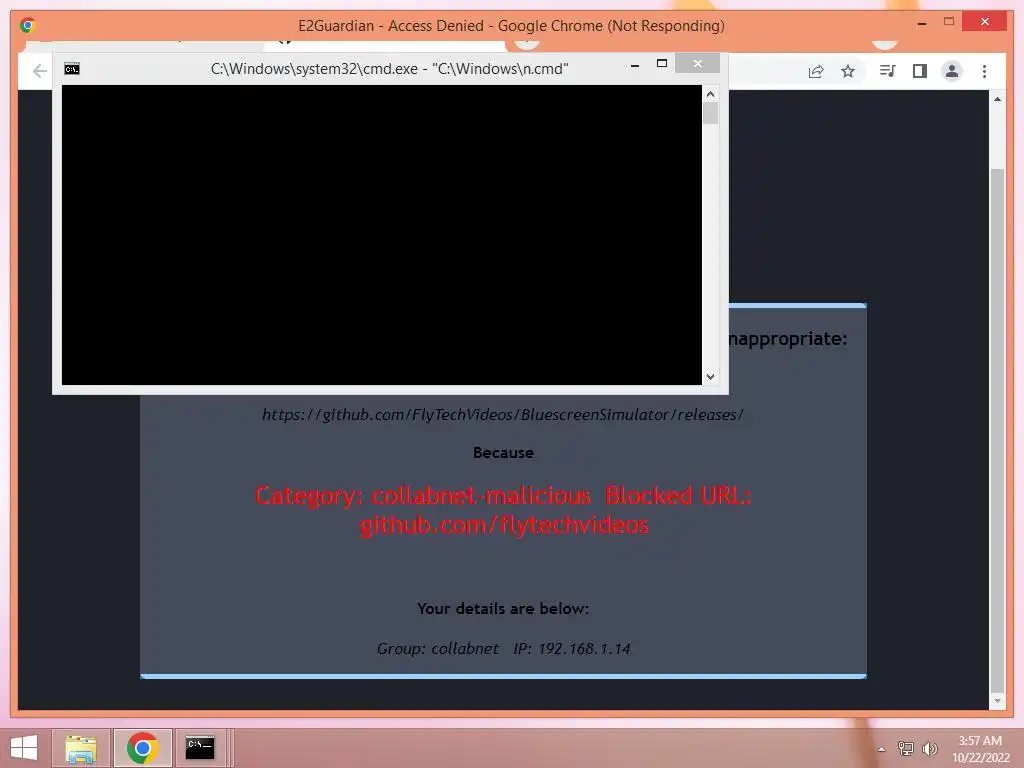The width and height of the screenshot is (1024, 768).
Task: Close the Google Chrome window
Action: click(985, 22)
